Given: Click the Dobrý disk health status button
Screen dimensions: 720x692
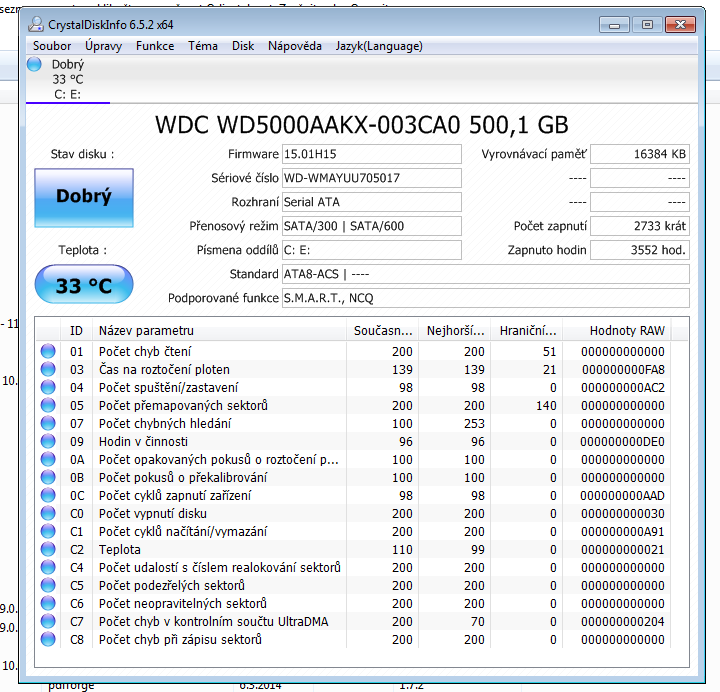Looking at the screenshot, I should (x=83, y=197).
